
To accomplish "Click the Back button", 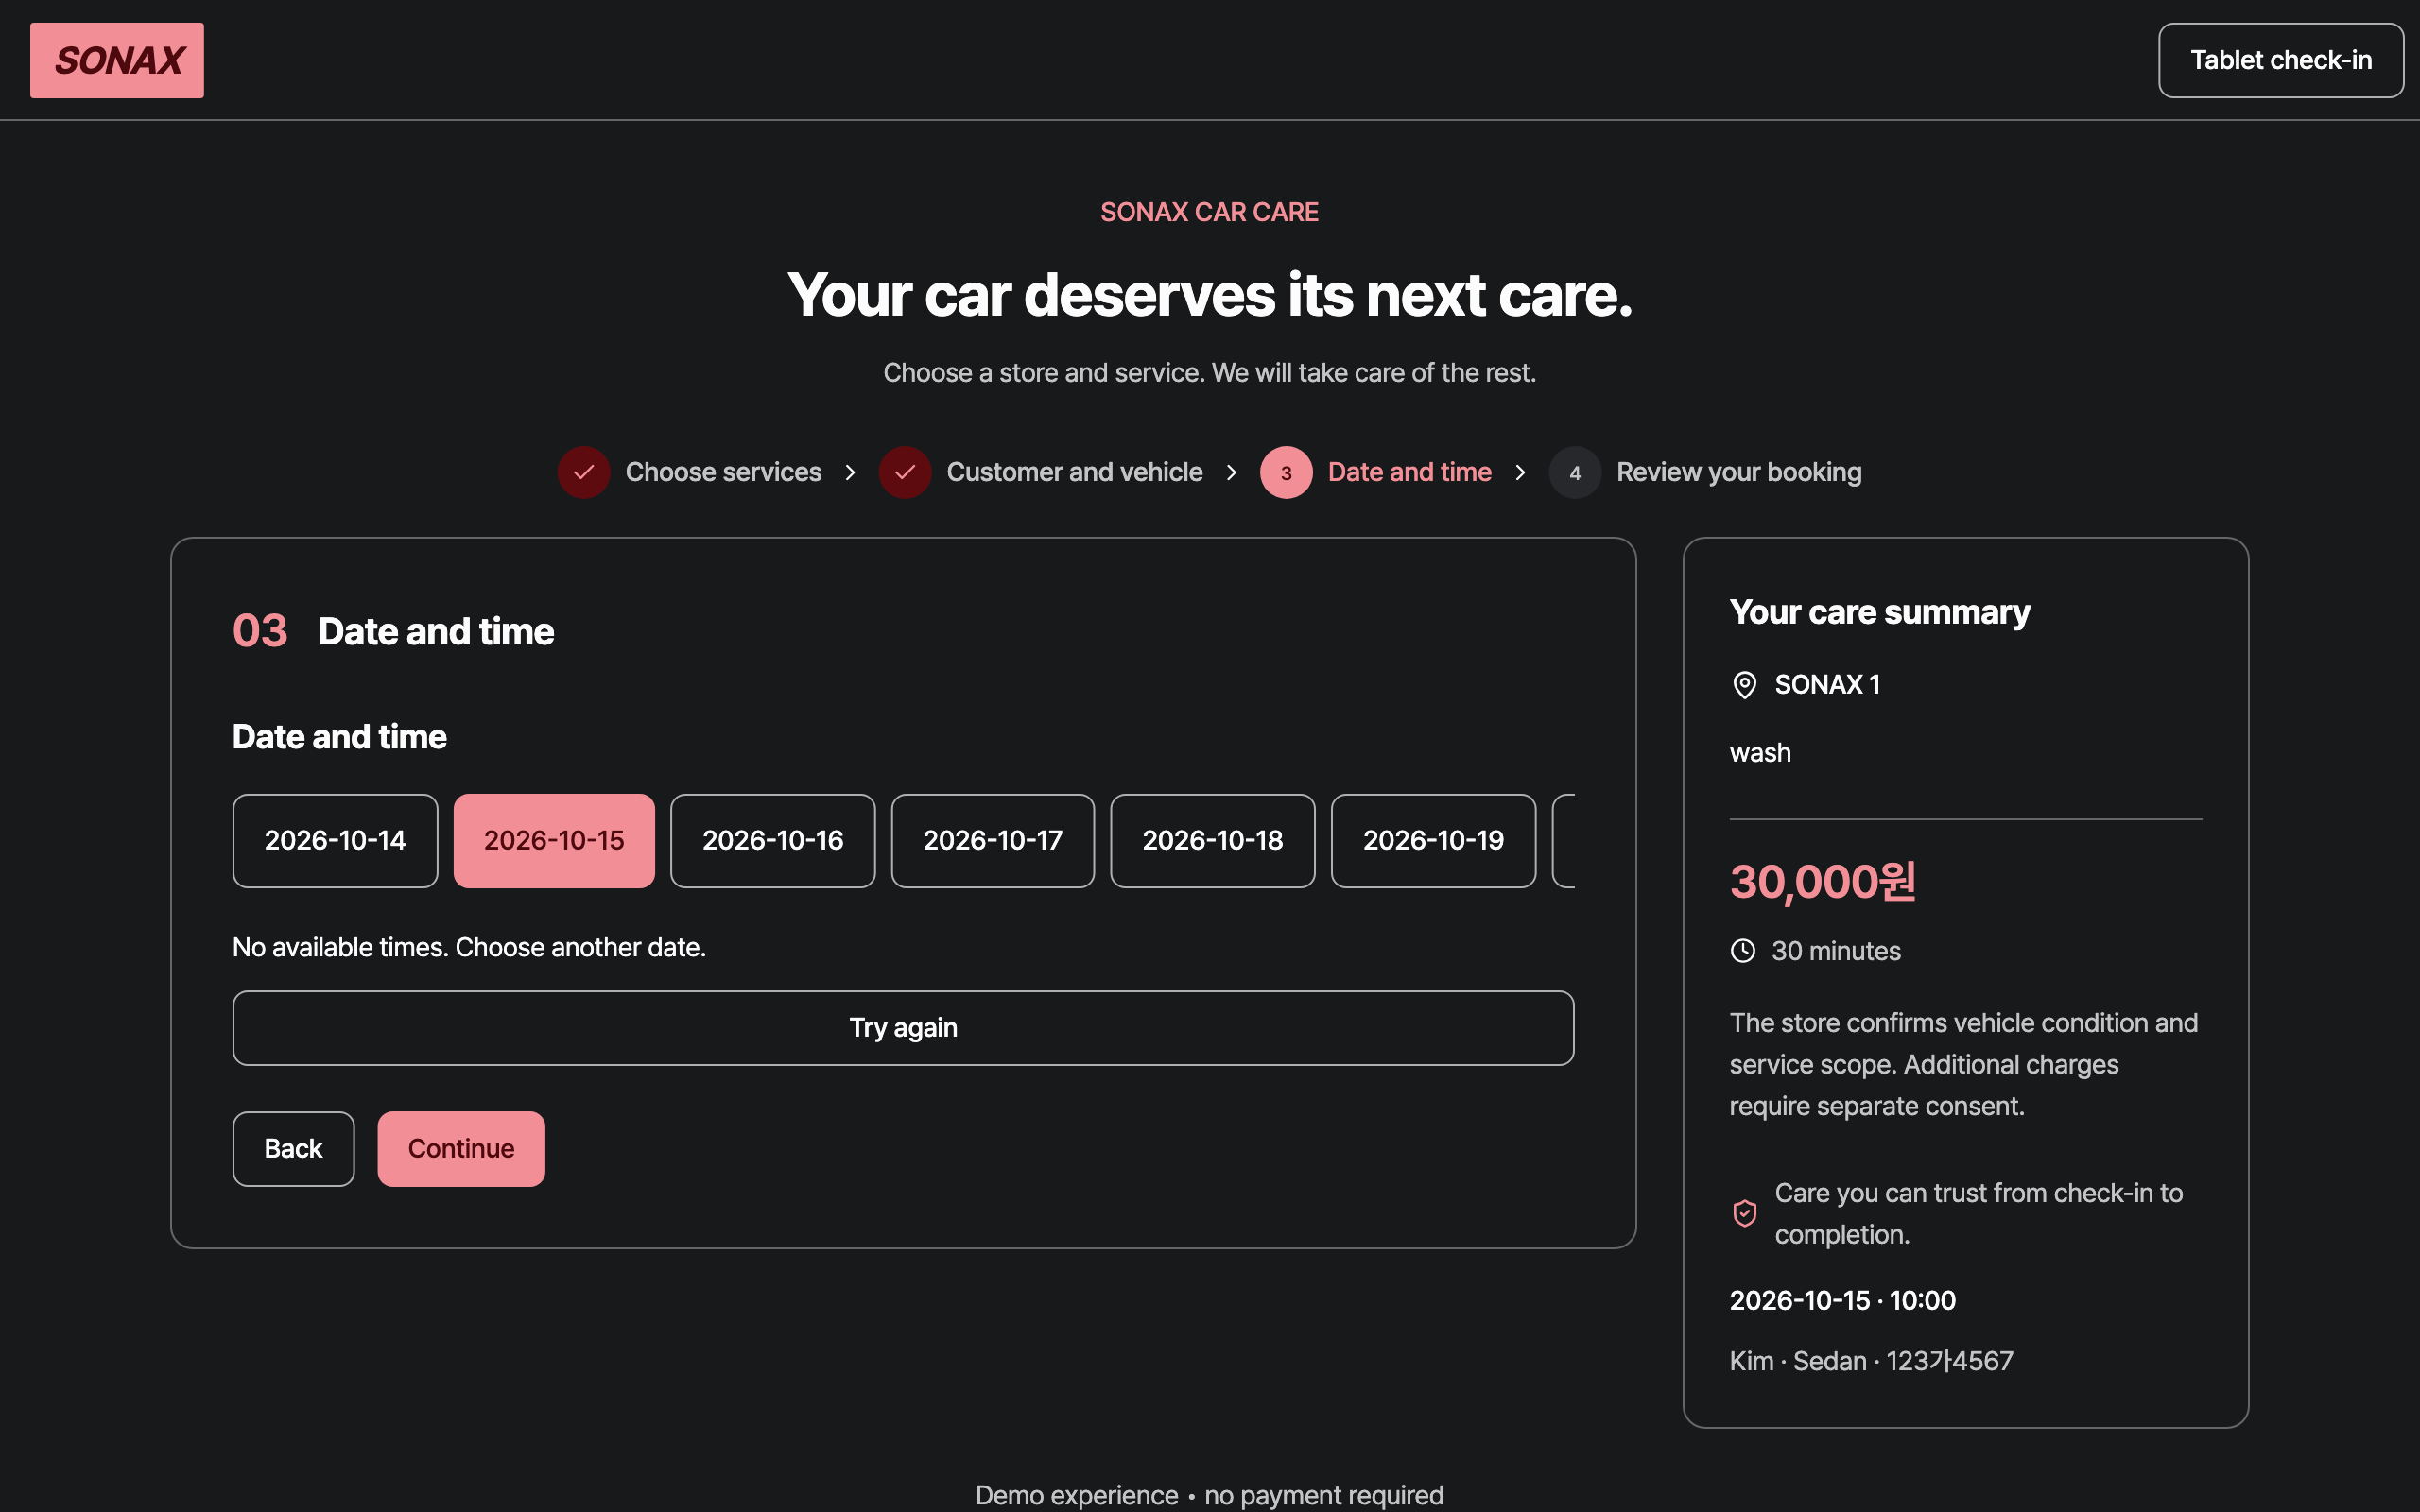I will [x=293, y=1149].
